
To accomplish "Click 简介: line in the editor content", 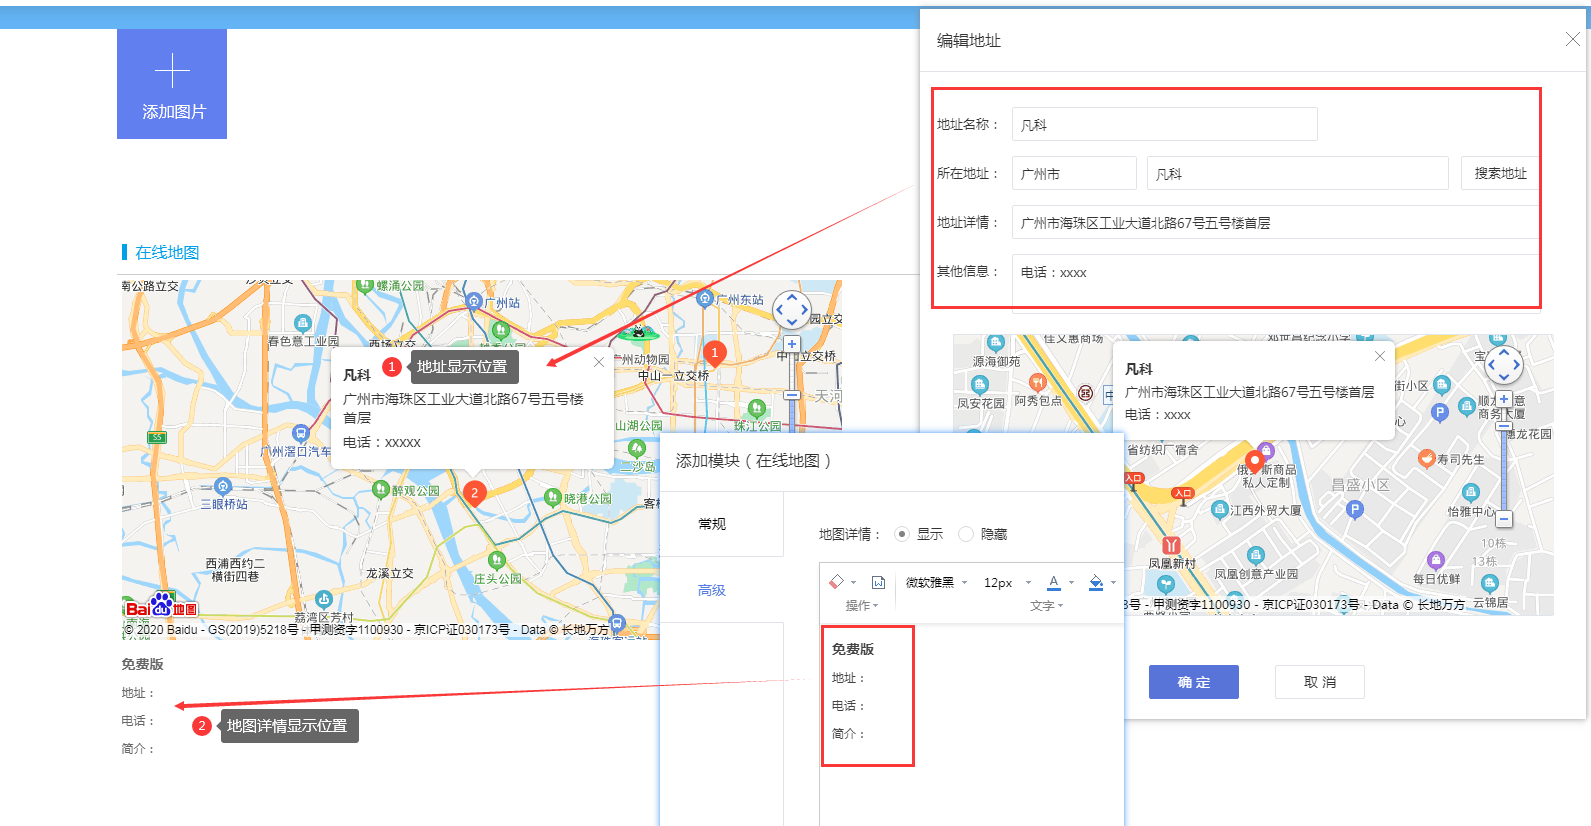I will (x=848, y=734).
